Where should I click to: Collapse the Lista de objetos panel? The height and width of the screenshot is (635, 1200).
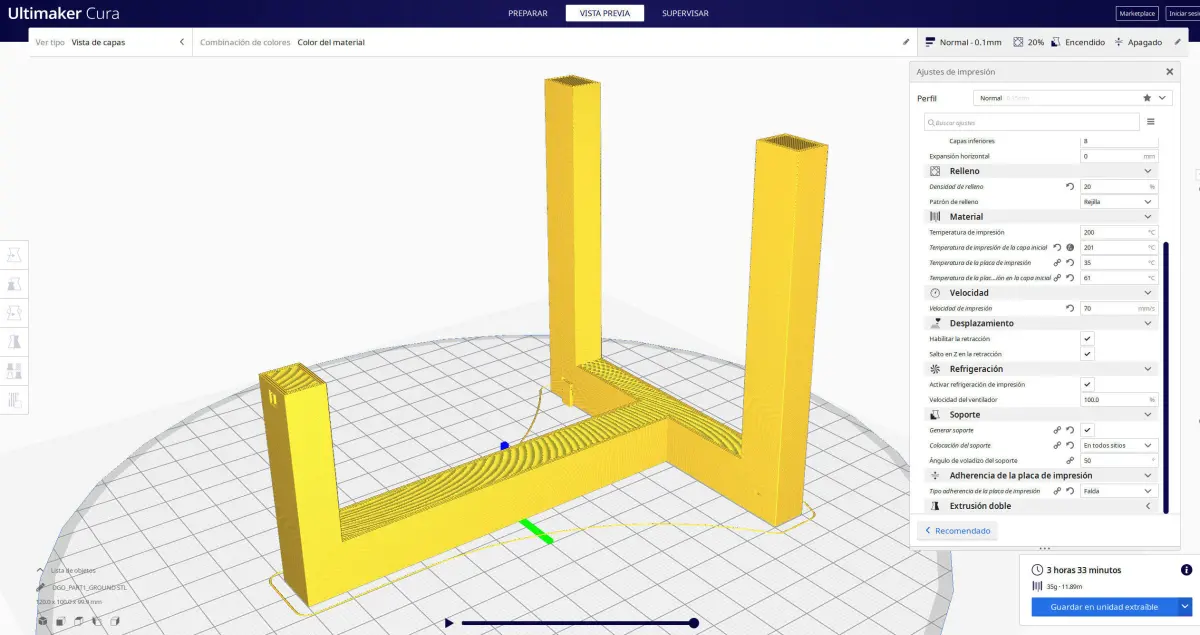[41, 569]
